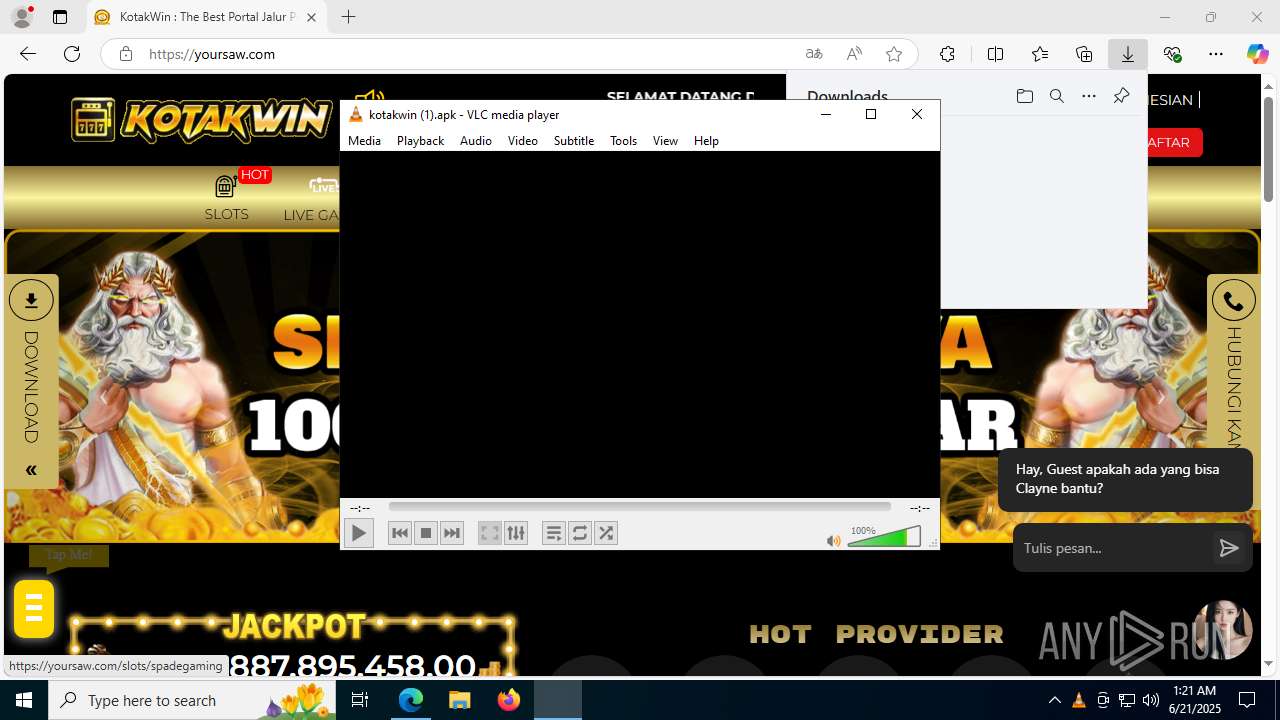
Task: Open more options in Downloads panel
Action: pos(1089,96)
